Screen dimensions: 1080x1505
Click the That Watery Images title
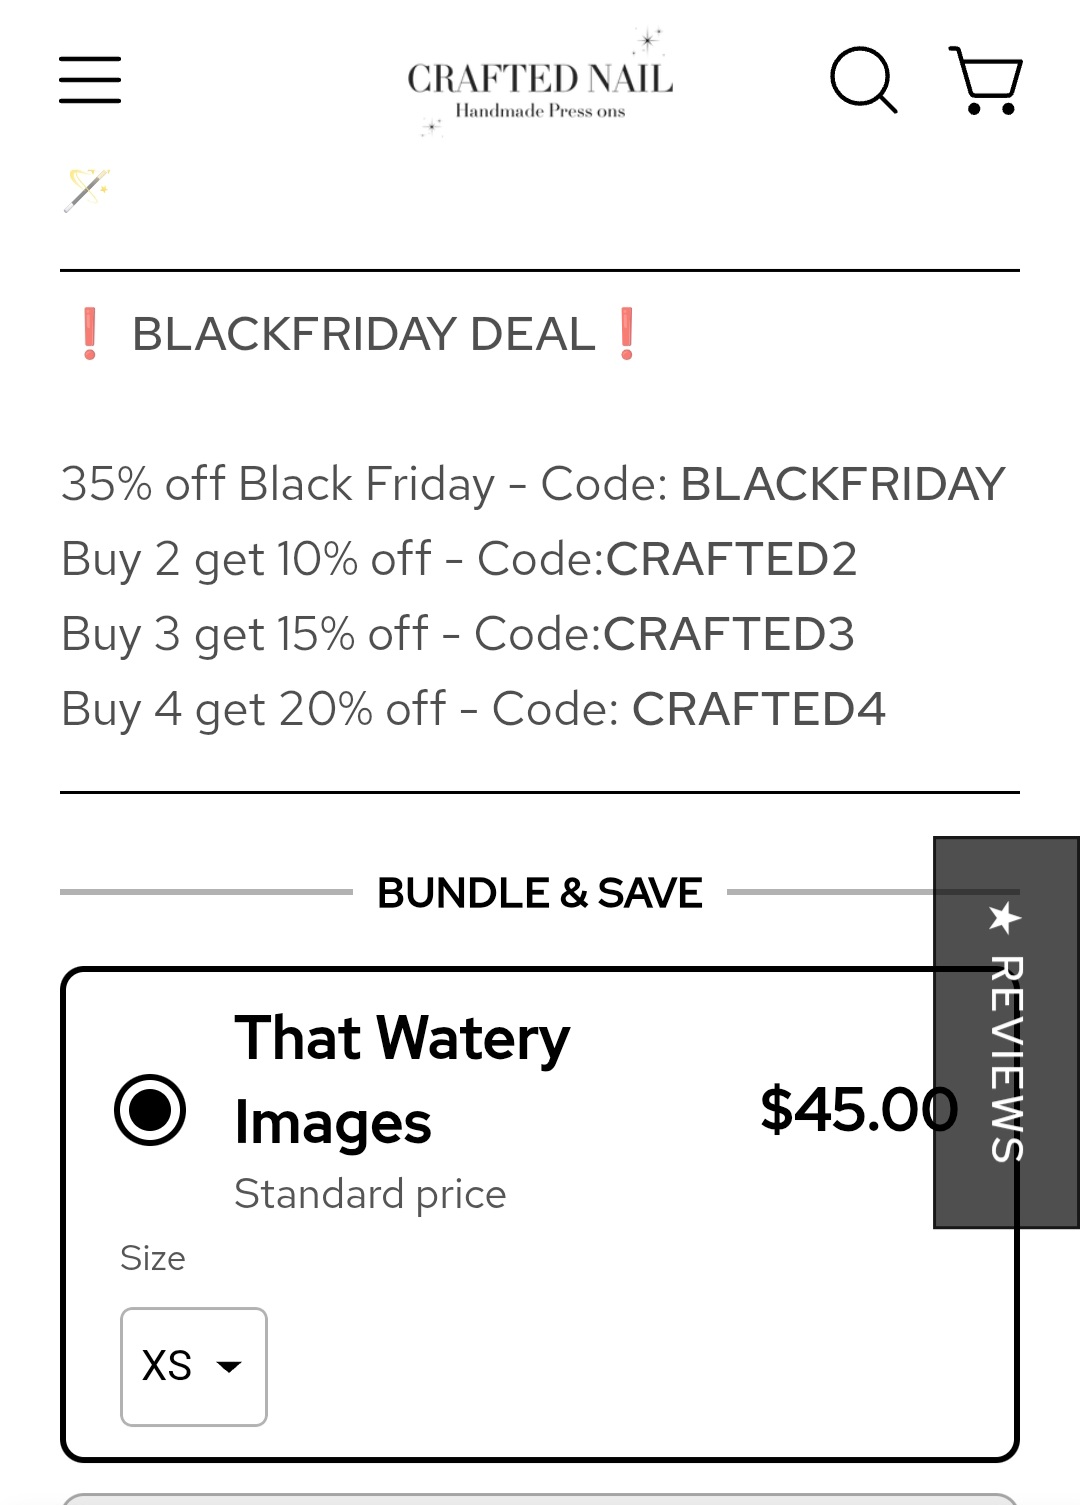[402, 1079]
